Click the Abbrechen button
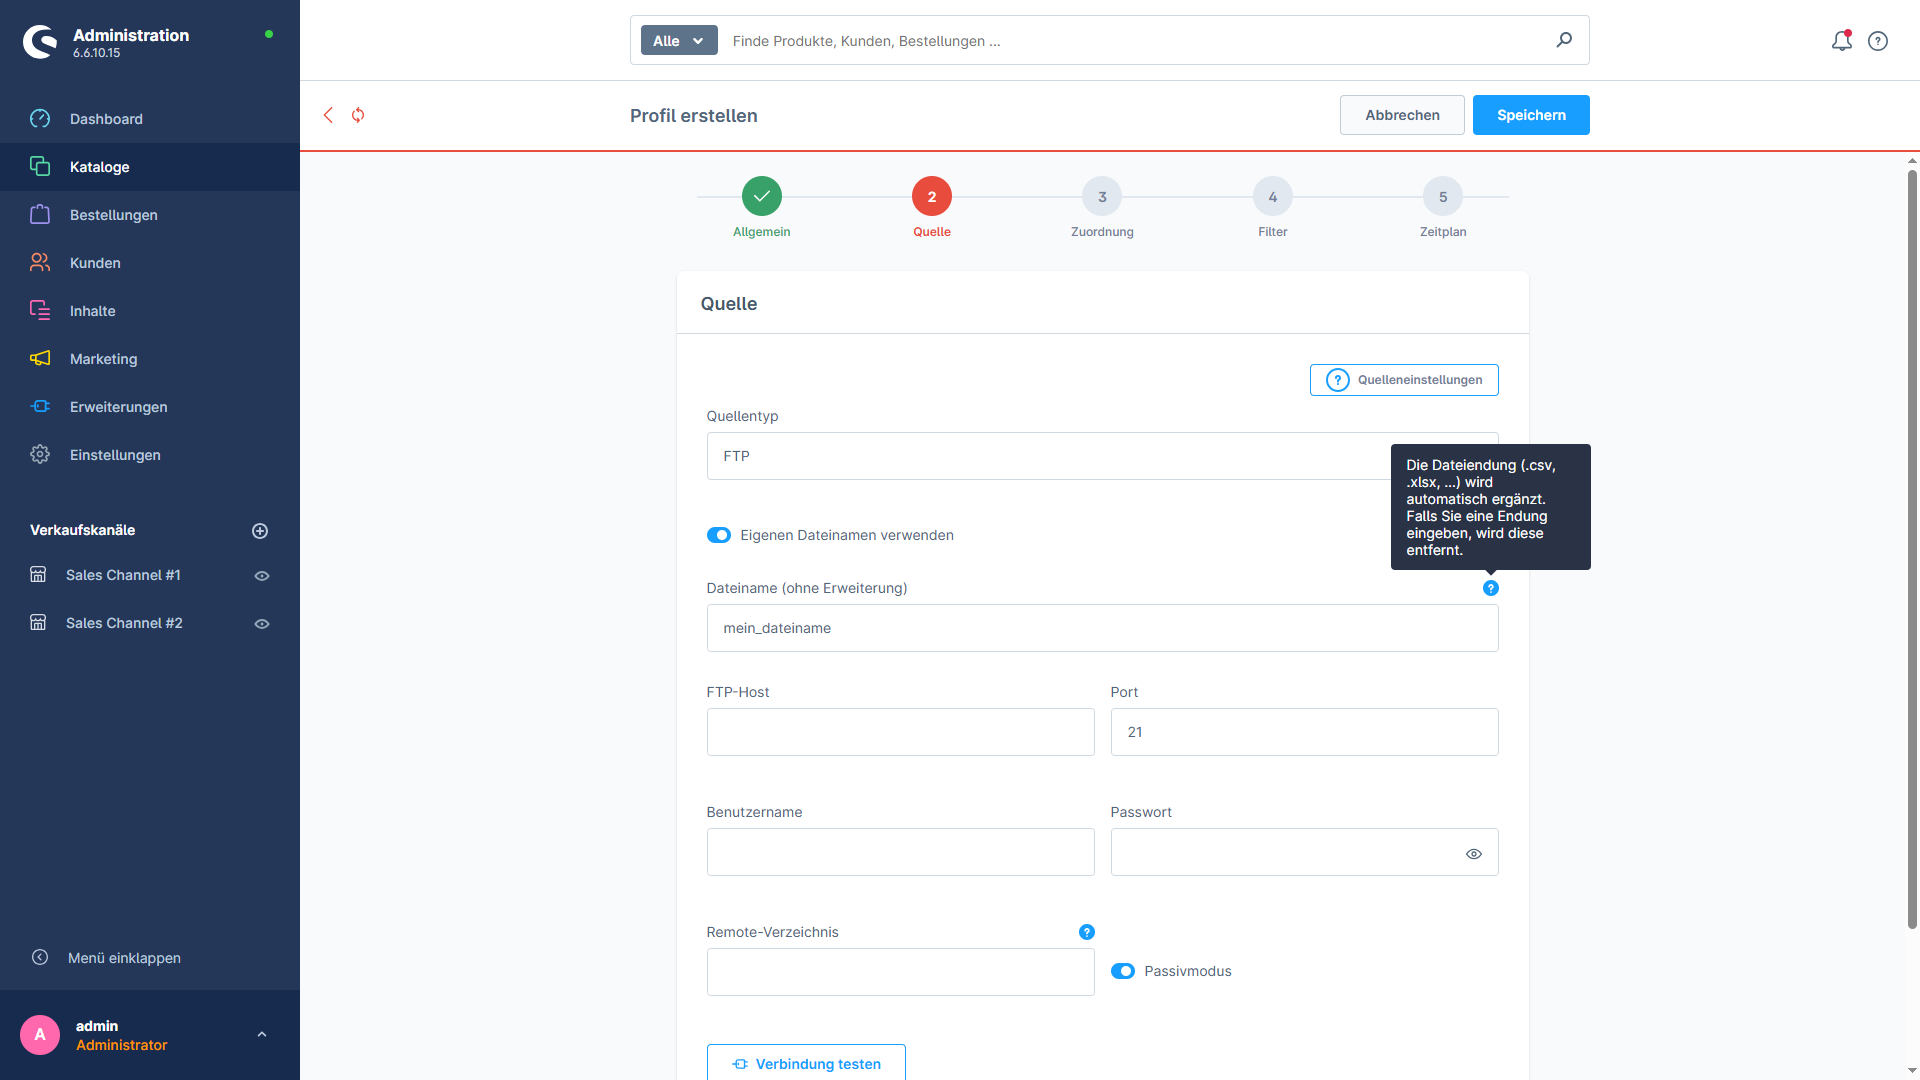This screenshot has width=1920, height=1080. point(1402,115)
